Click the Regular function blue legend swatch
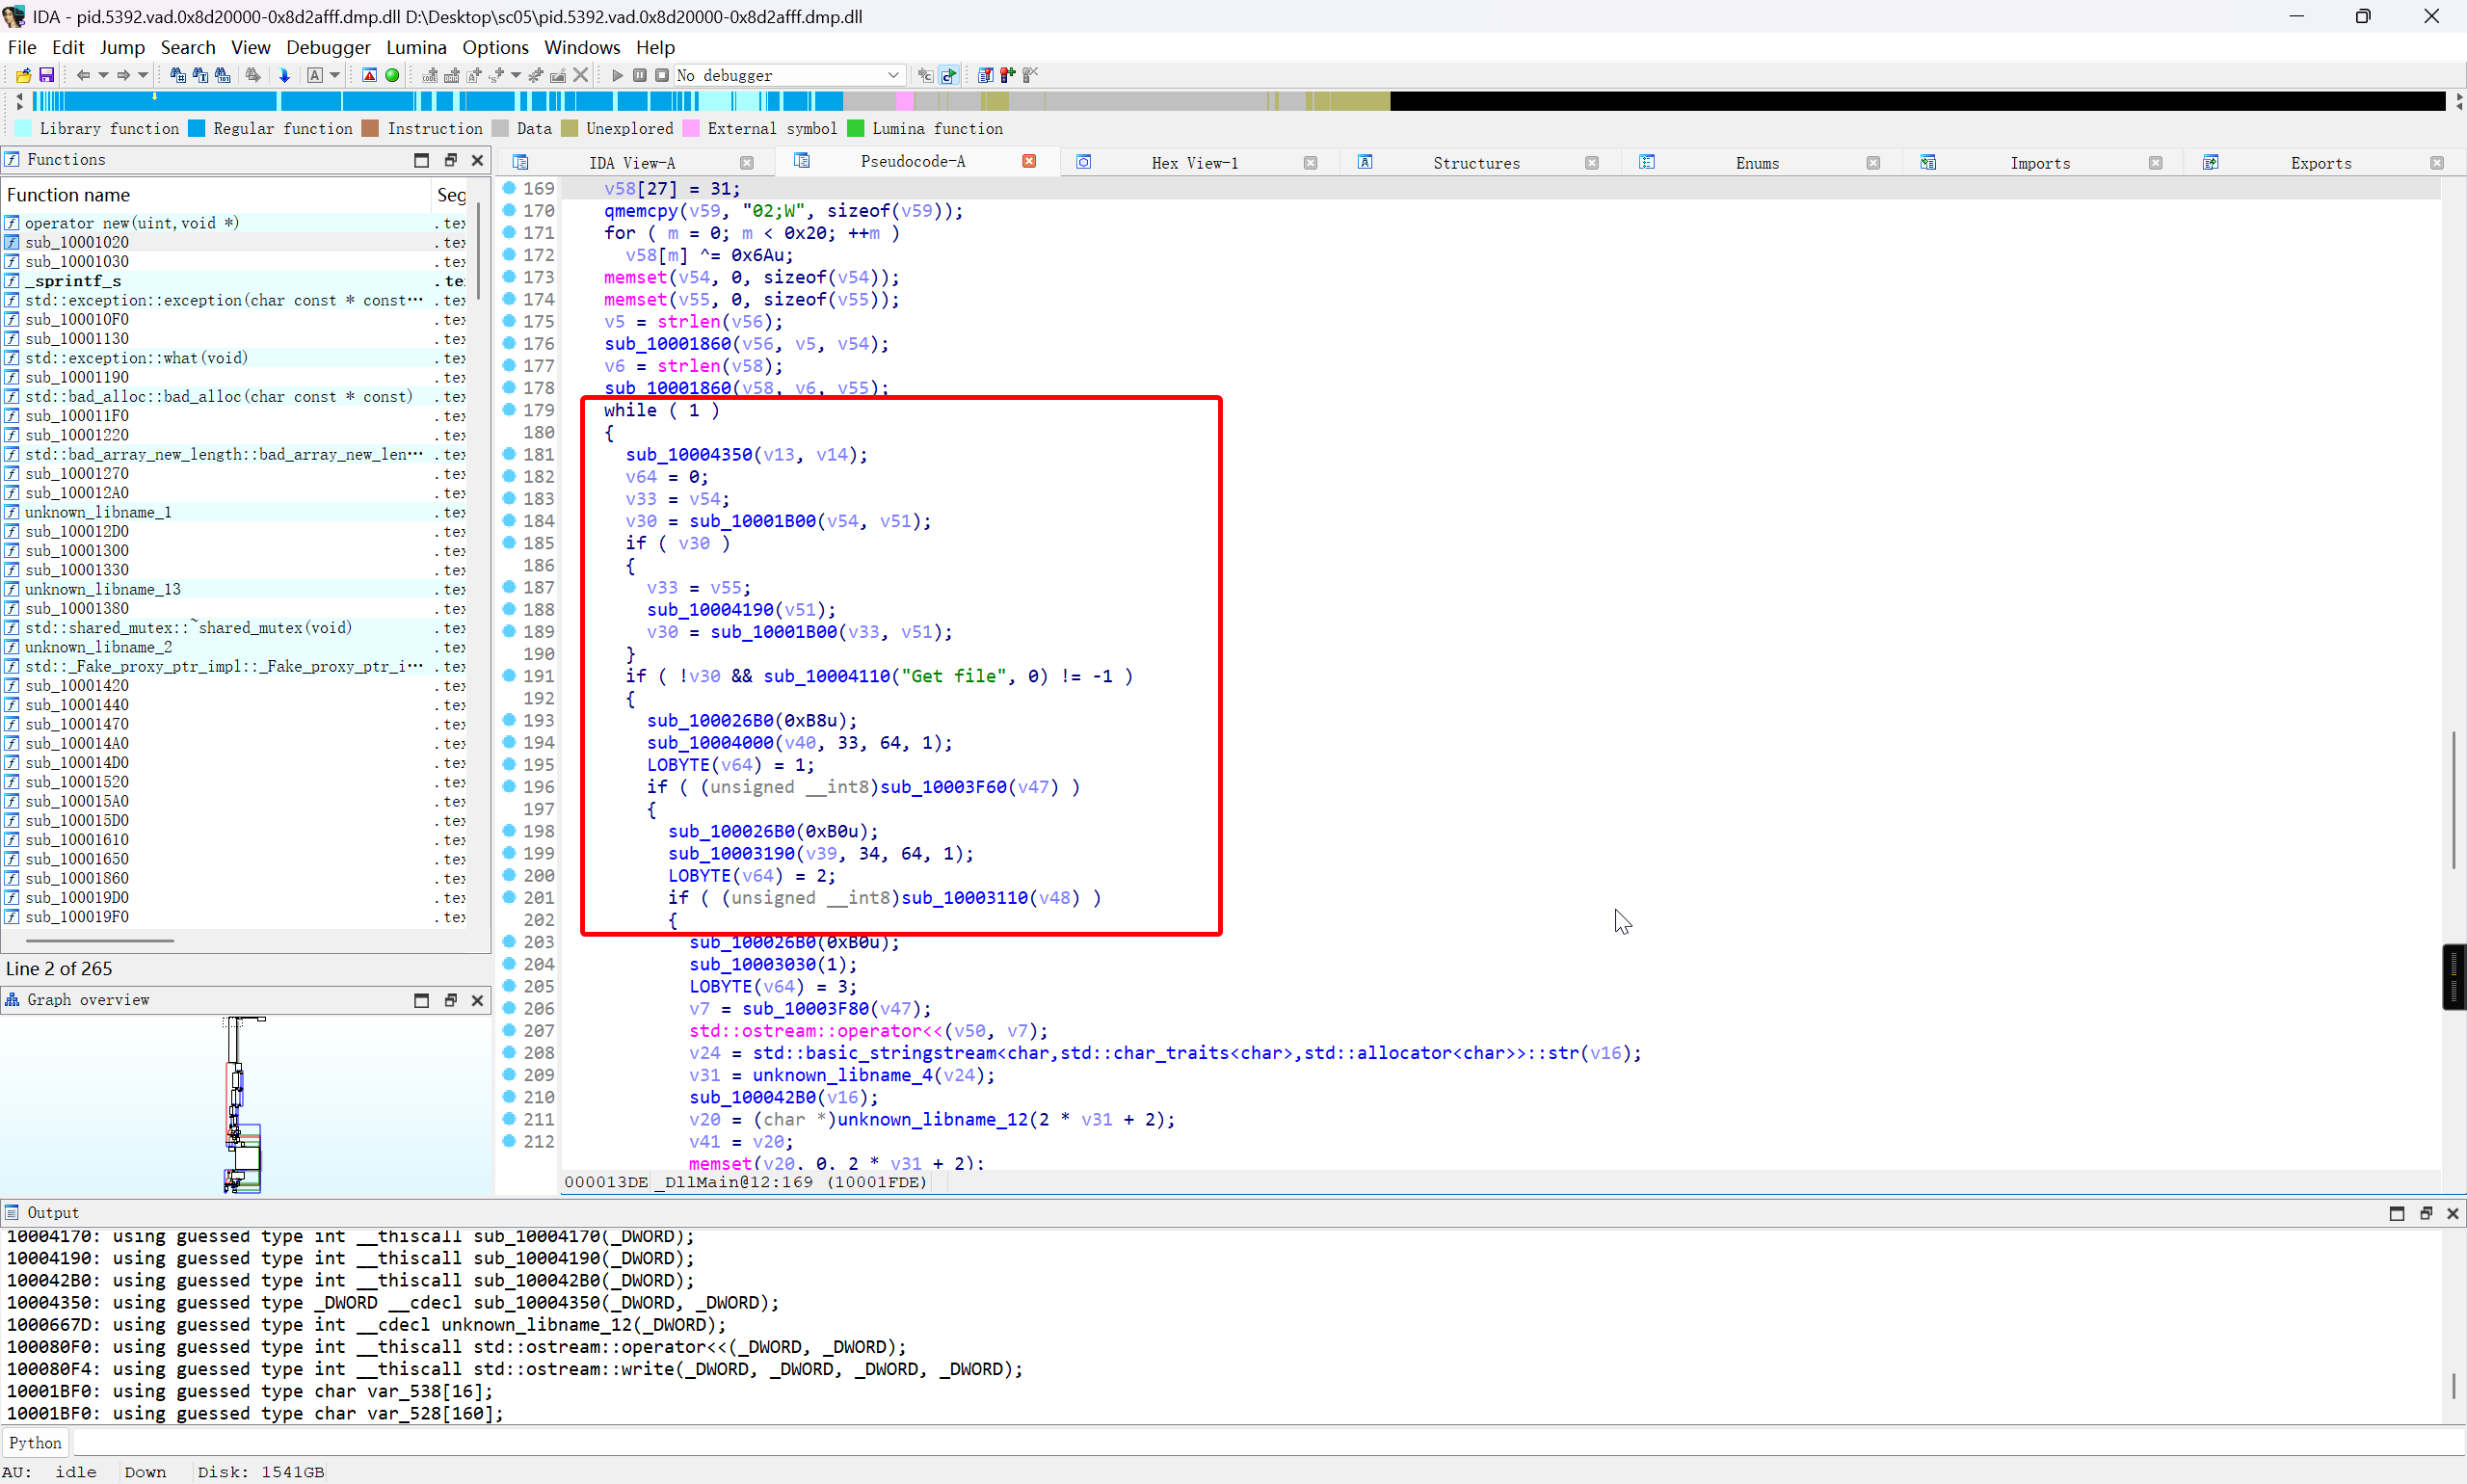This screenshot has width=2467, height=1484. (196, 128)
